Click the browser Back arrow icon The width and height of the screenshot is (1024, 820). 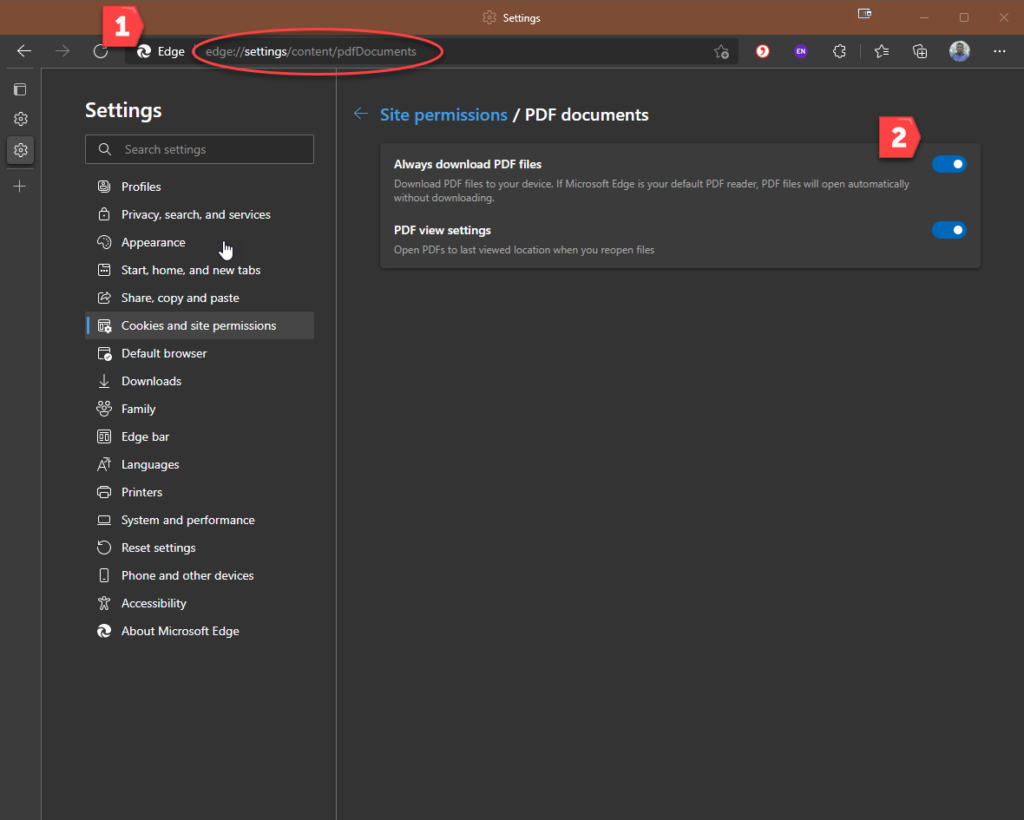[25, 51]
